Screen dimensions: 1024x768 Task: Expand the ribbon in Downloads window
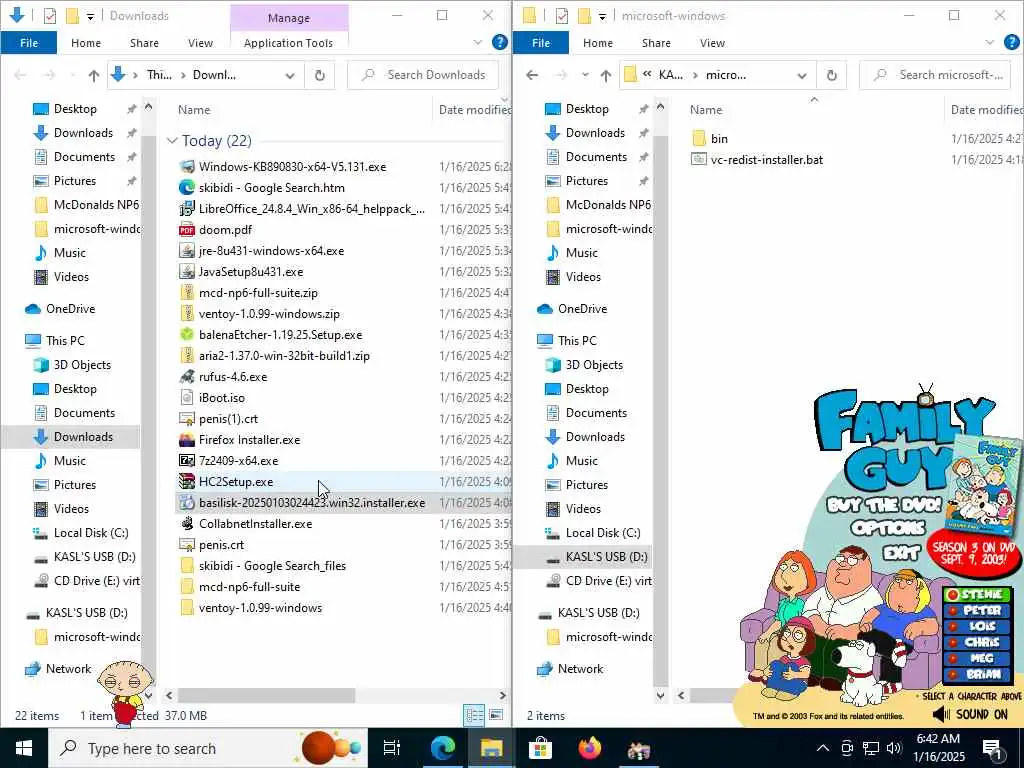[x=477, y=42]
